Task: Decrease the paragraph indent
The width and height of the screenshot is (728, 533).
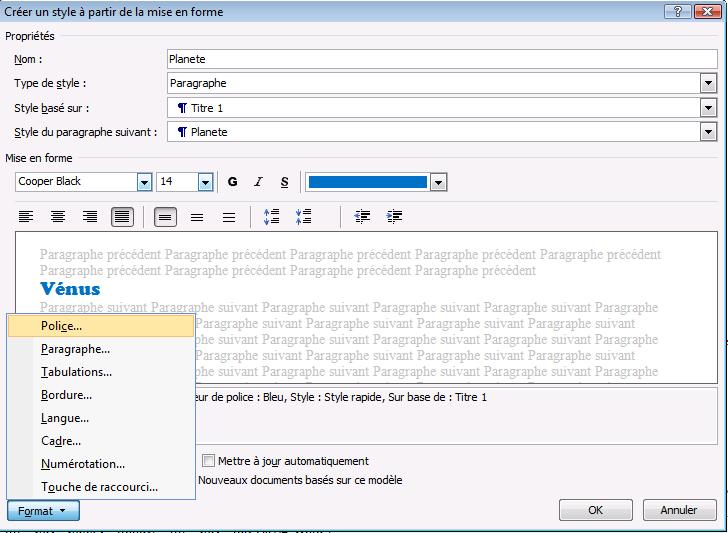Action: [x=362, y=217]
